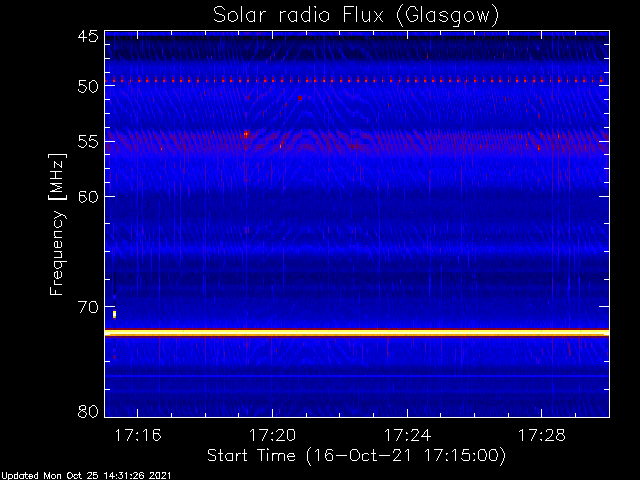Viewport: 640px width, 480px height.
Task: Click the 'Updated Mon Oct 25 14:31:26 2021' text
Action: [86, 476]
